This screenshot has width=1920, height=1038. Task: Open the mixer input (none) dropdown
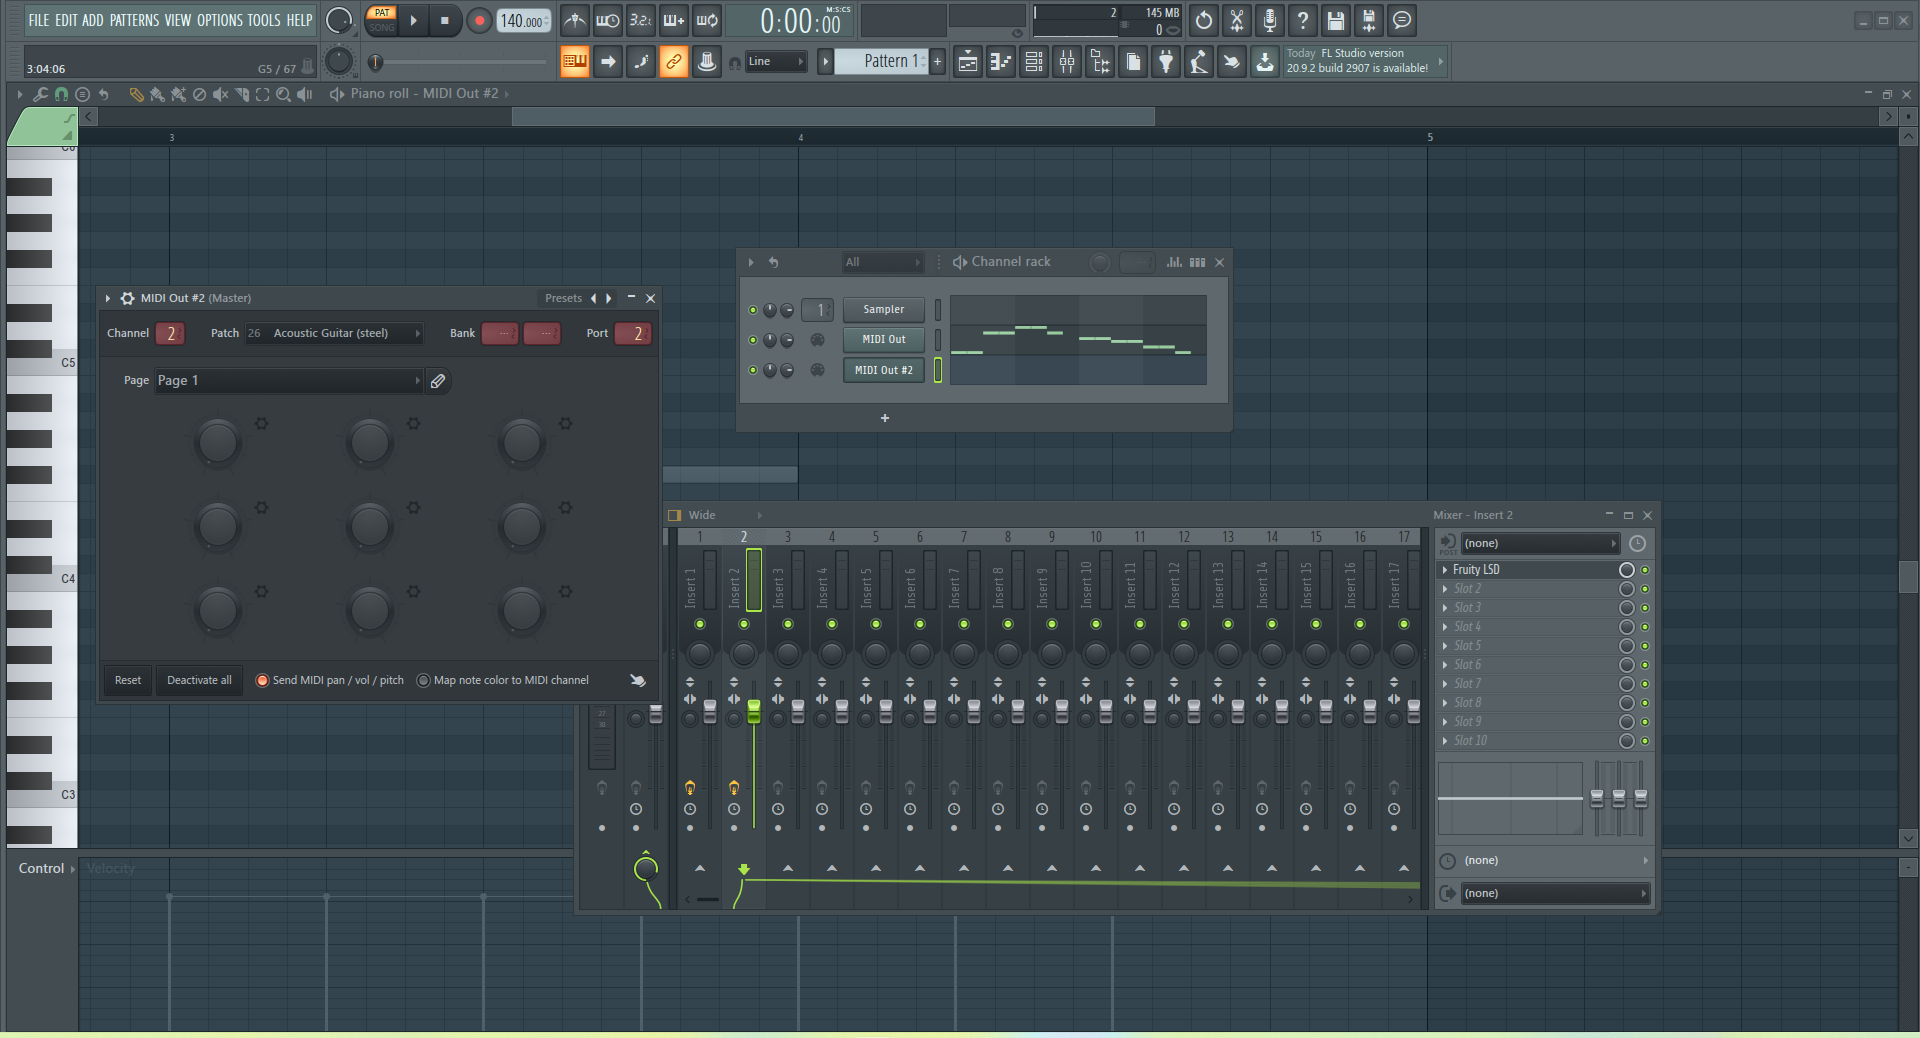pyautogui.click(x=1539, y=544)
